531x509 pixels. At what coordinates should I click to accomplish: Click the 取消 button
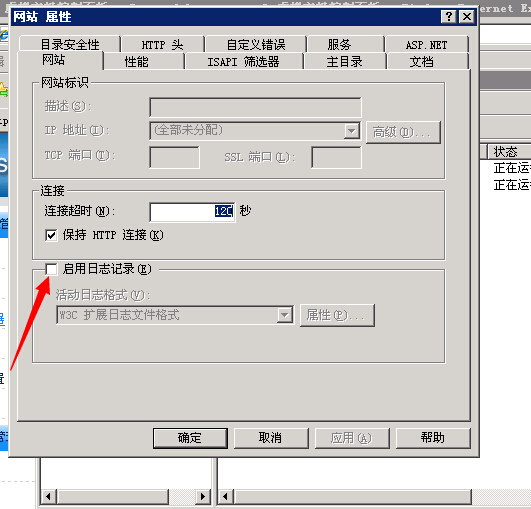click(x=271, y=438)
